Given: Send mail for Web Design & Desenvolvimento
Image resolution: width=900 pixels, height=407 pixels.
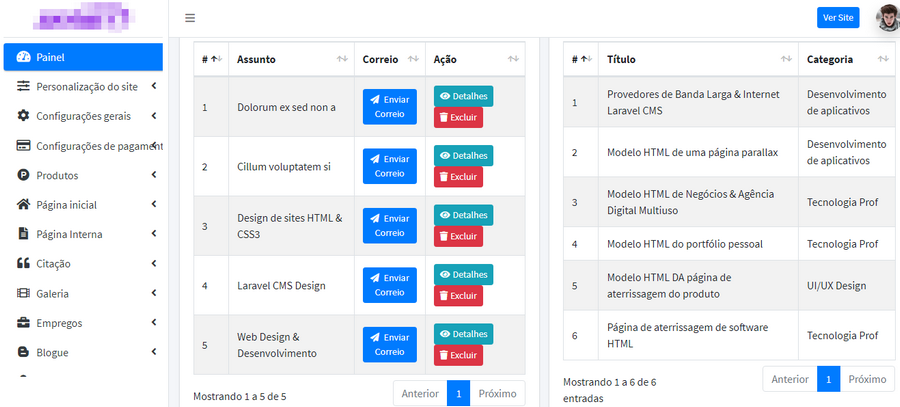Looking at the screenshot, I should (x=390, y=344).
